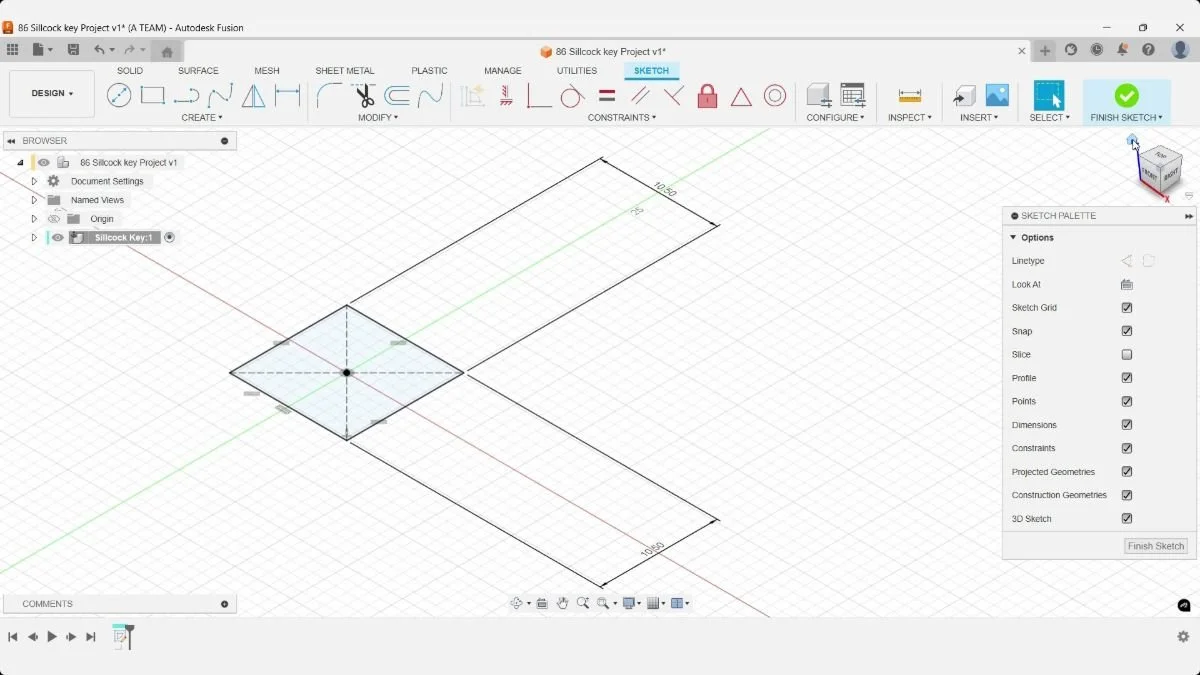Activate the Select window tool

(1049, 96)
